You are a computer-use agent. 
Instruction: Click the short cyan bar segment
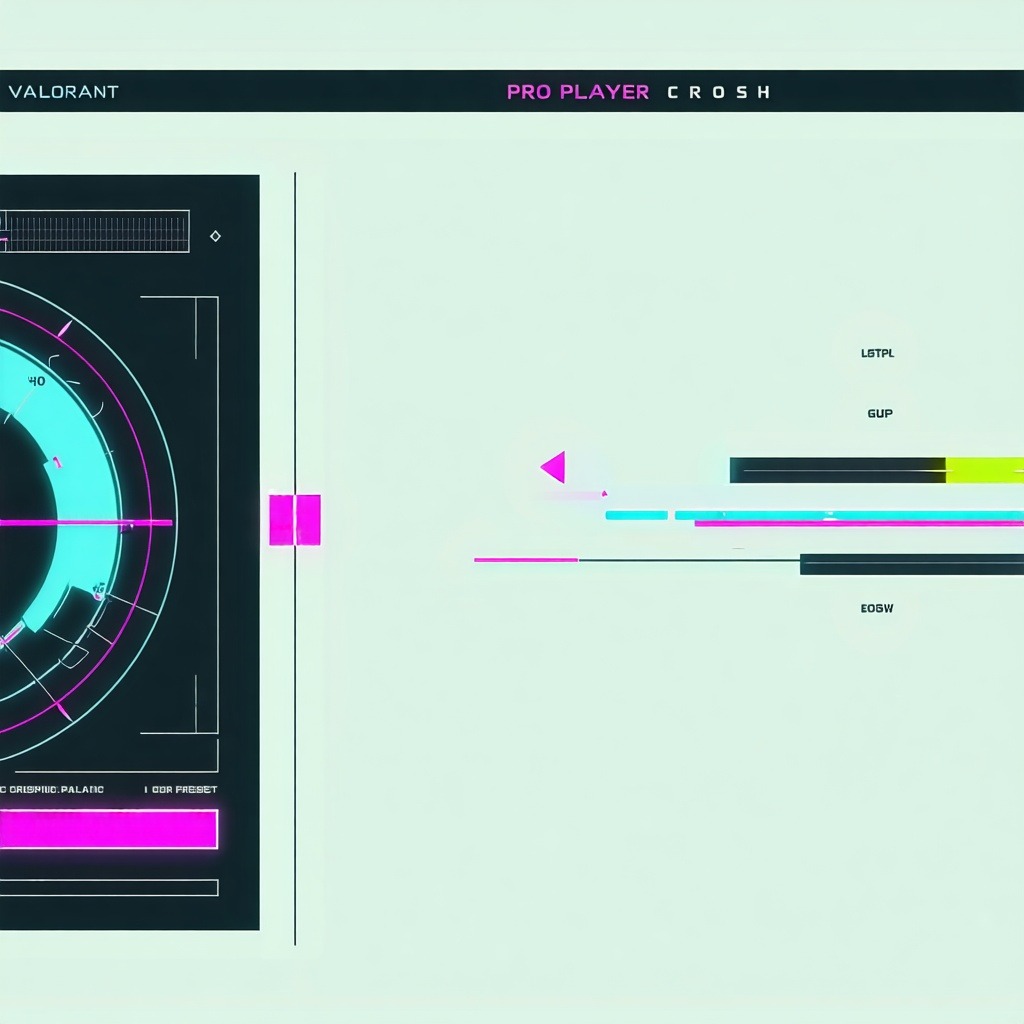(636, 515)
